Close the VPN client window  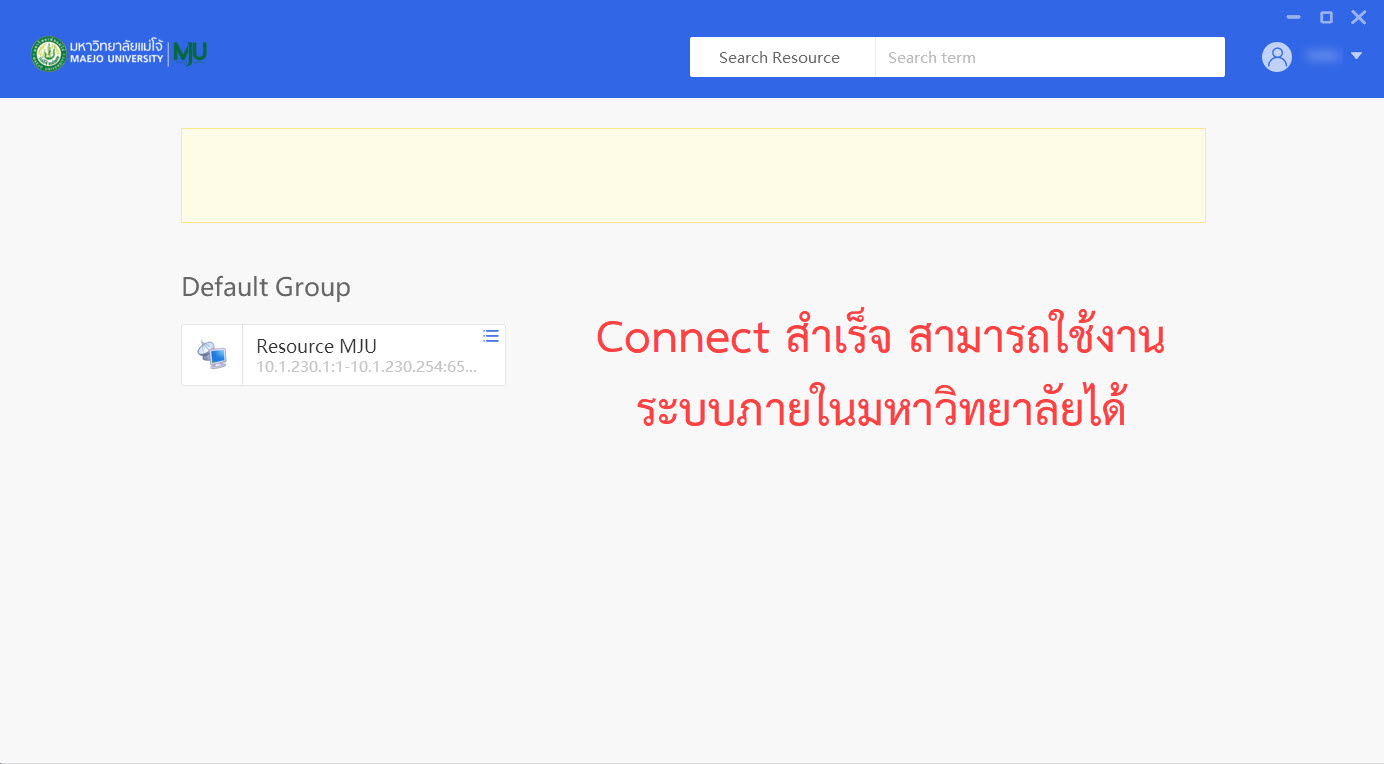(1358, 17)
